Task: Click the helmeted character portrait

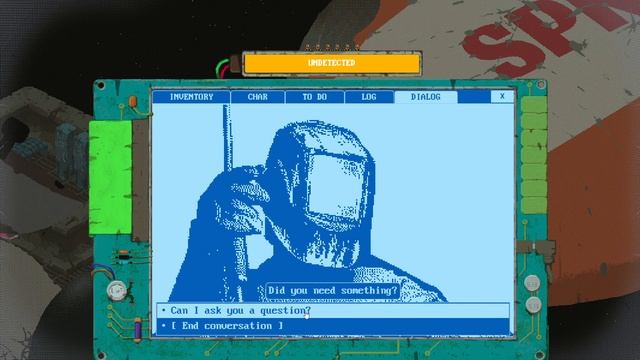Action: (308, 211)
